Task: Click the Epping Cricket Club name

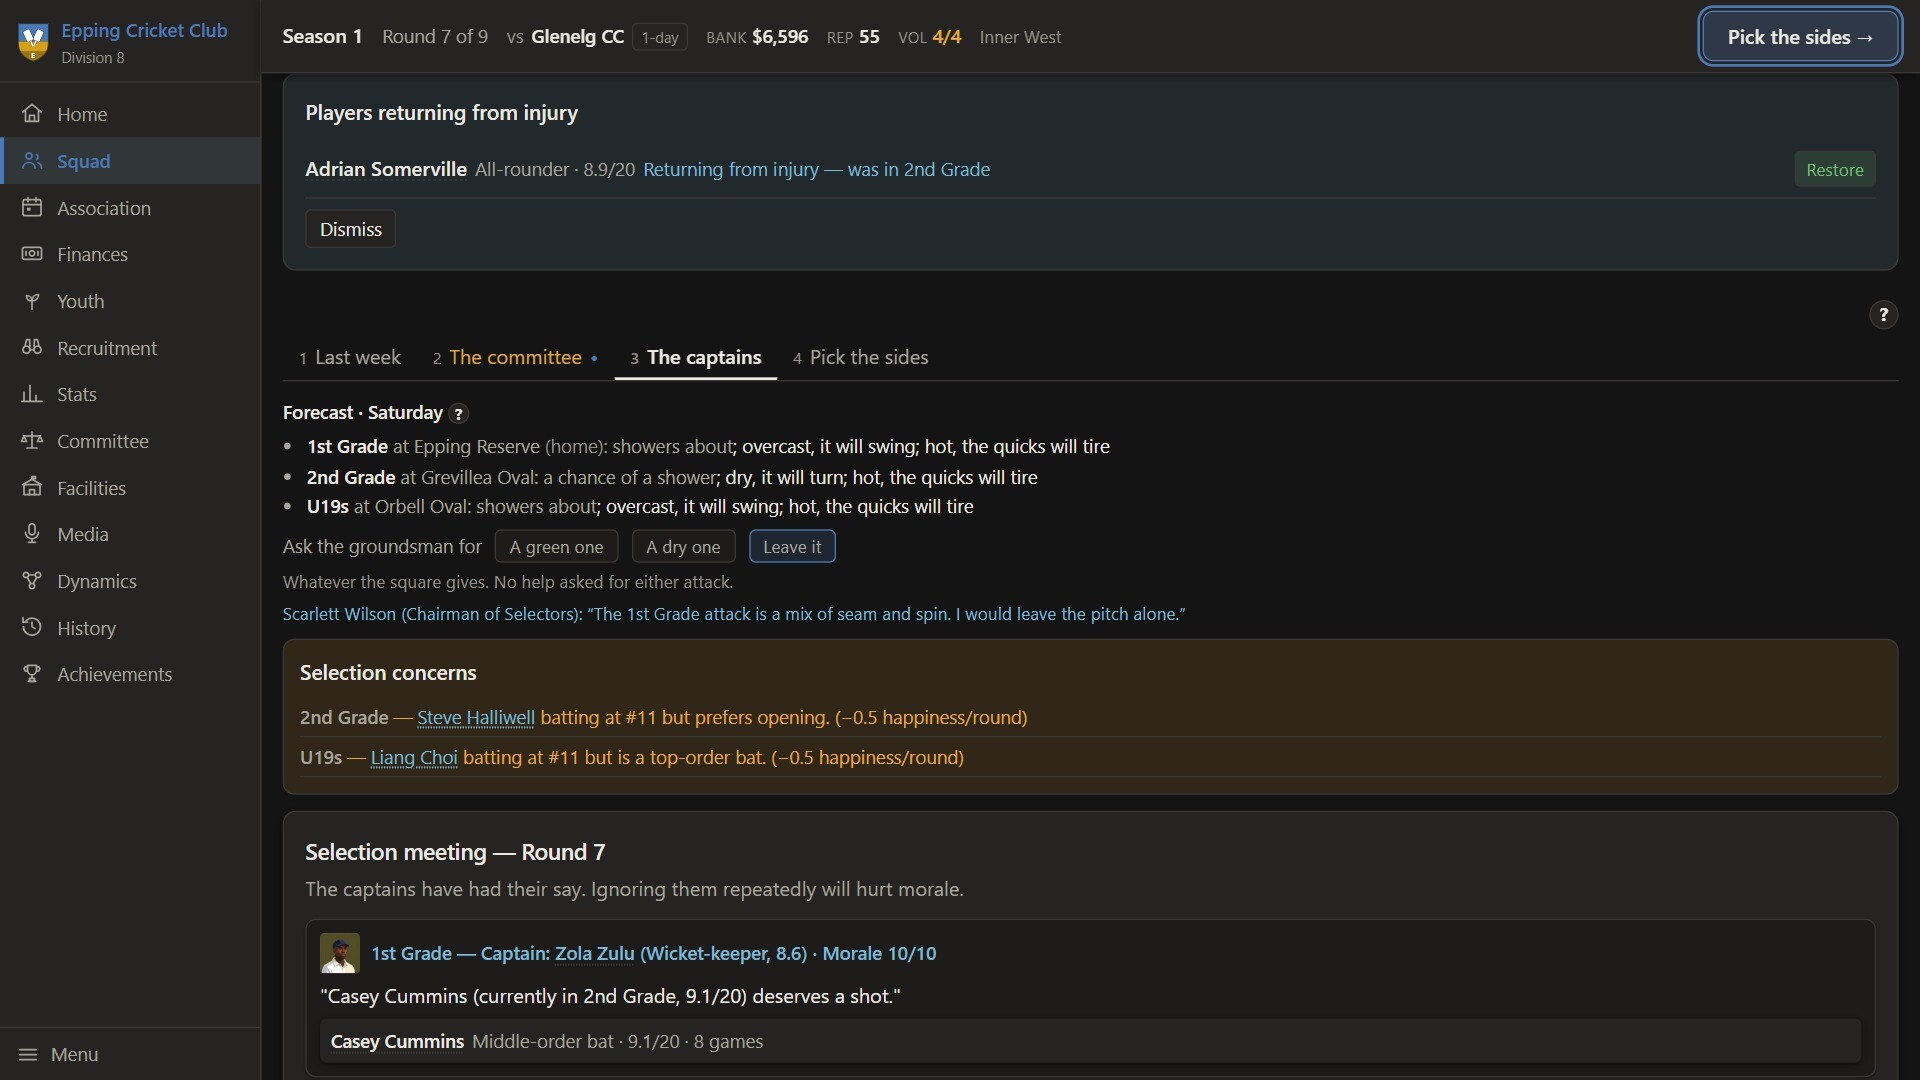Action: click(x=144, y=30)
